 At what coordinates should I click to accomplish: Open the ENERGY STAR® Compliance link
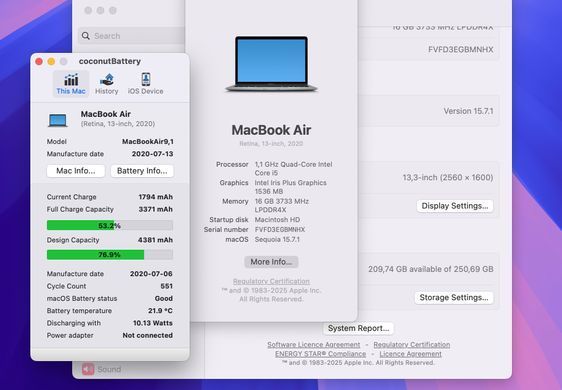pos(320,354)
